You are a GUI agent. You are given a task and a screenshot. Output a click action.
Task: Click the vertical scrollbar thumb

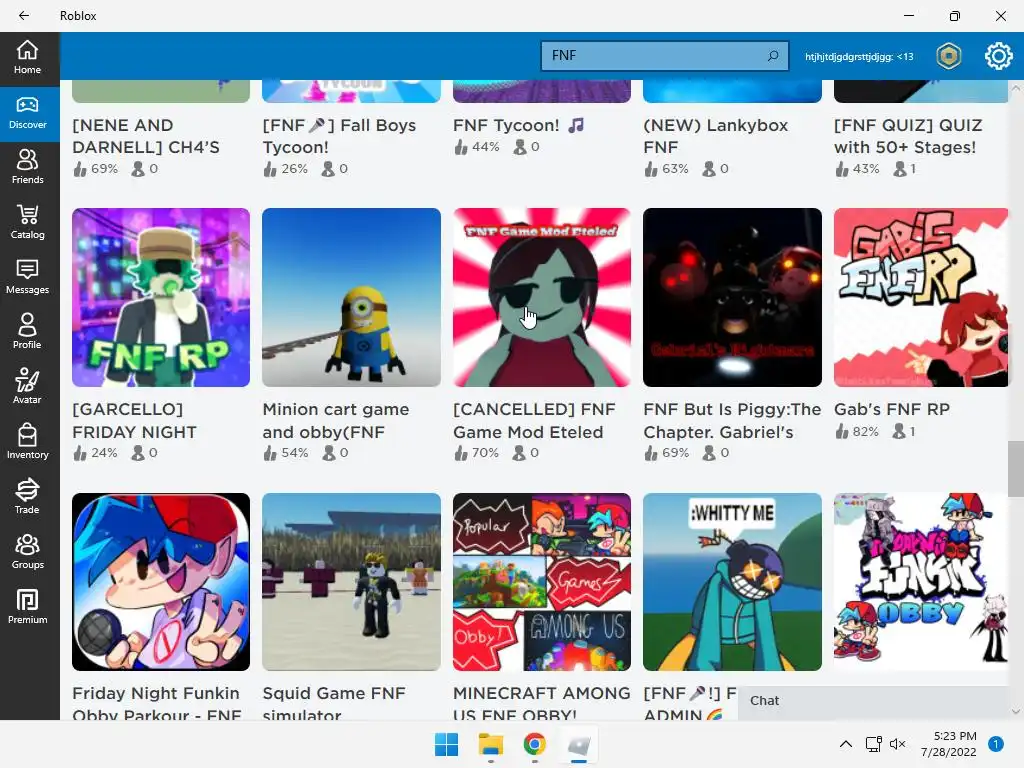click(1016, 469)
